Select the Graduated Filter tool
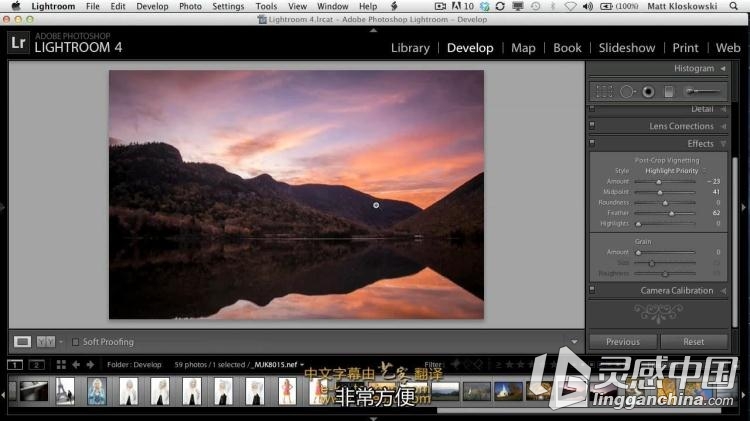This screenshot has width=750, height=421. click(669, 91)
